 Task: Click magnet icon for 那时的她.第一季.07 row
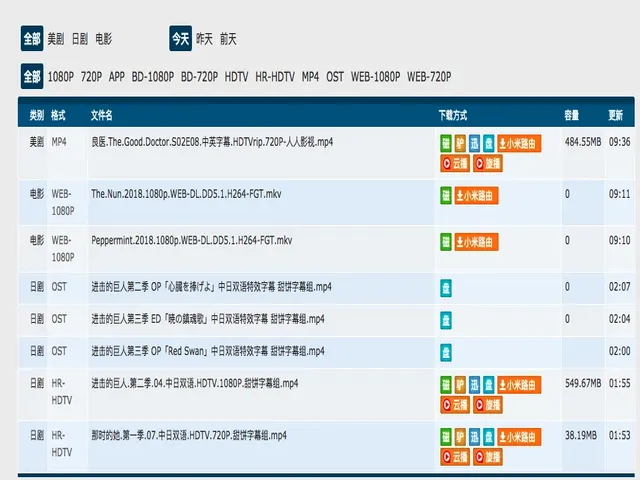pos(446,437)
